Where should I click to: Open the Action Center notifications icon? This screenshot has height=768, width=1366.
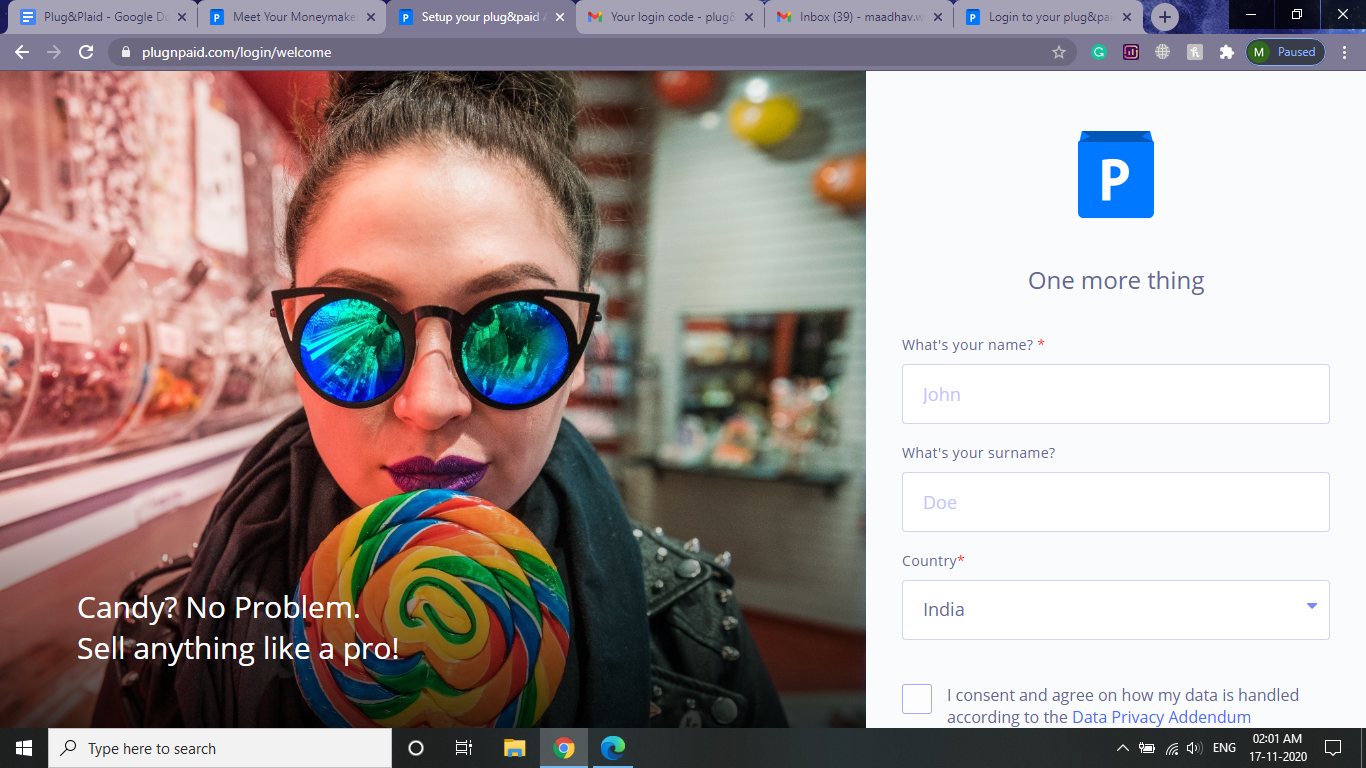pos(1332,748)
